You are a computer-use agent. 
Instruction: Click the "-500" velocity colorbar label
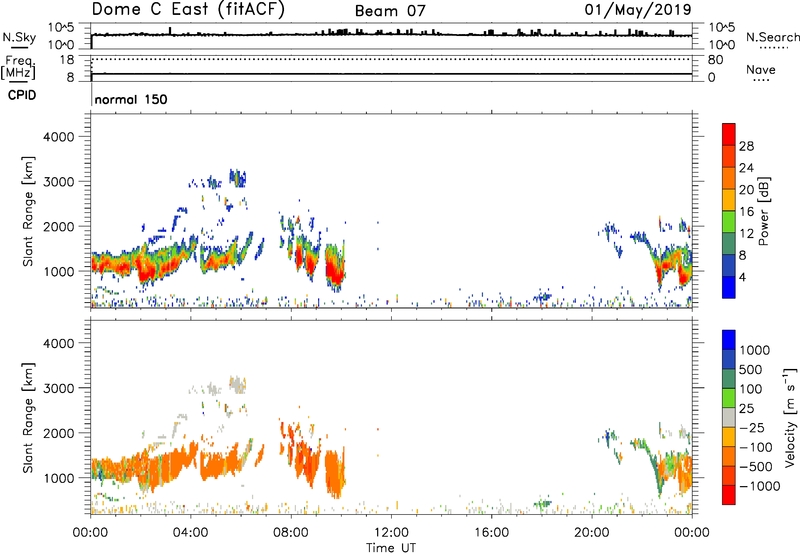pyautogui.click(x=756, y=467)
